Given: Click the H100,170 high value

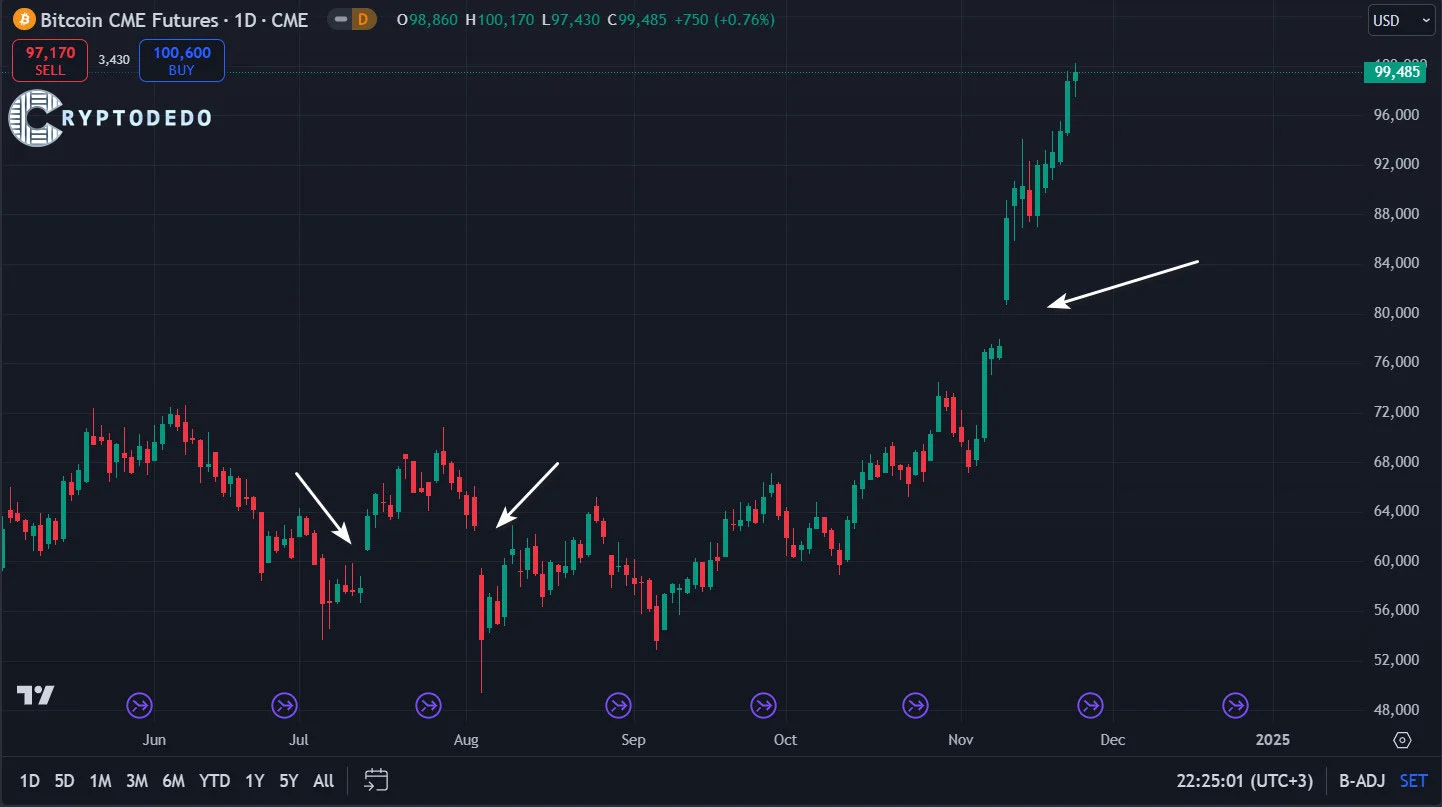Looking at the screenshot, I should (x=500, y=20).
